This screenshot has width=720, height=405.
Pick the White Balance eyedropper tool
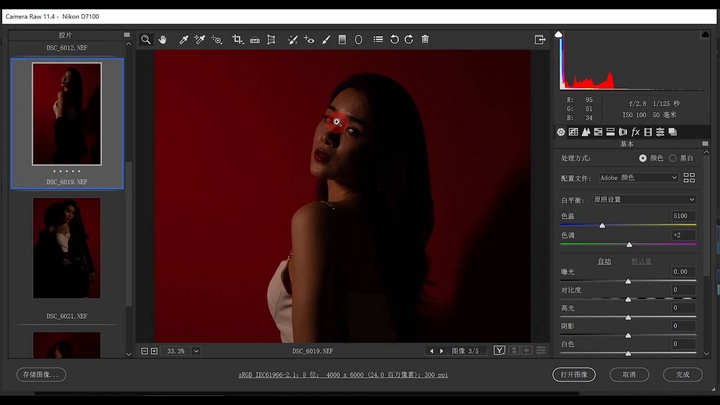point(183,39)
